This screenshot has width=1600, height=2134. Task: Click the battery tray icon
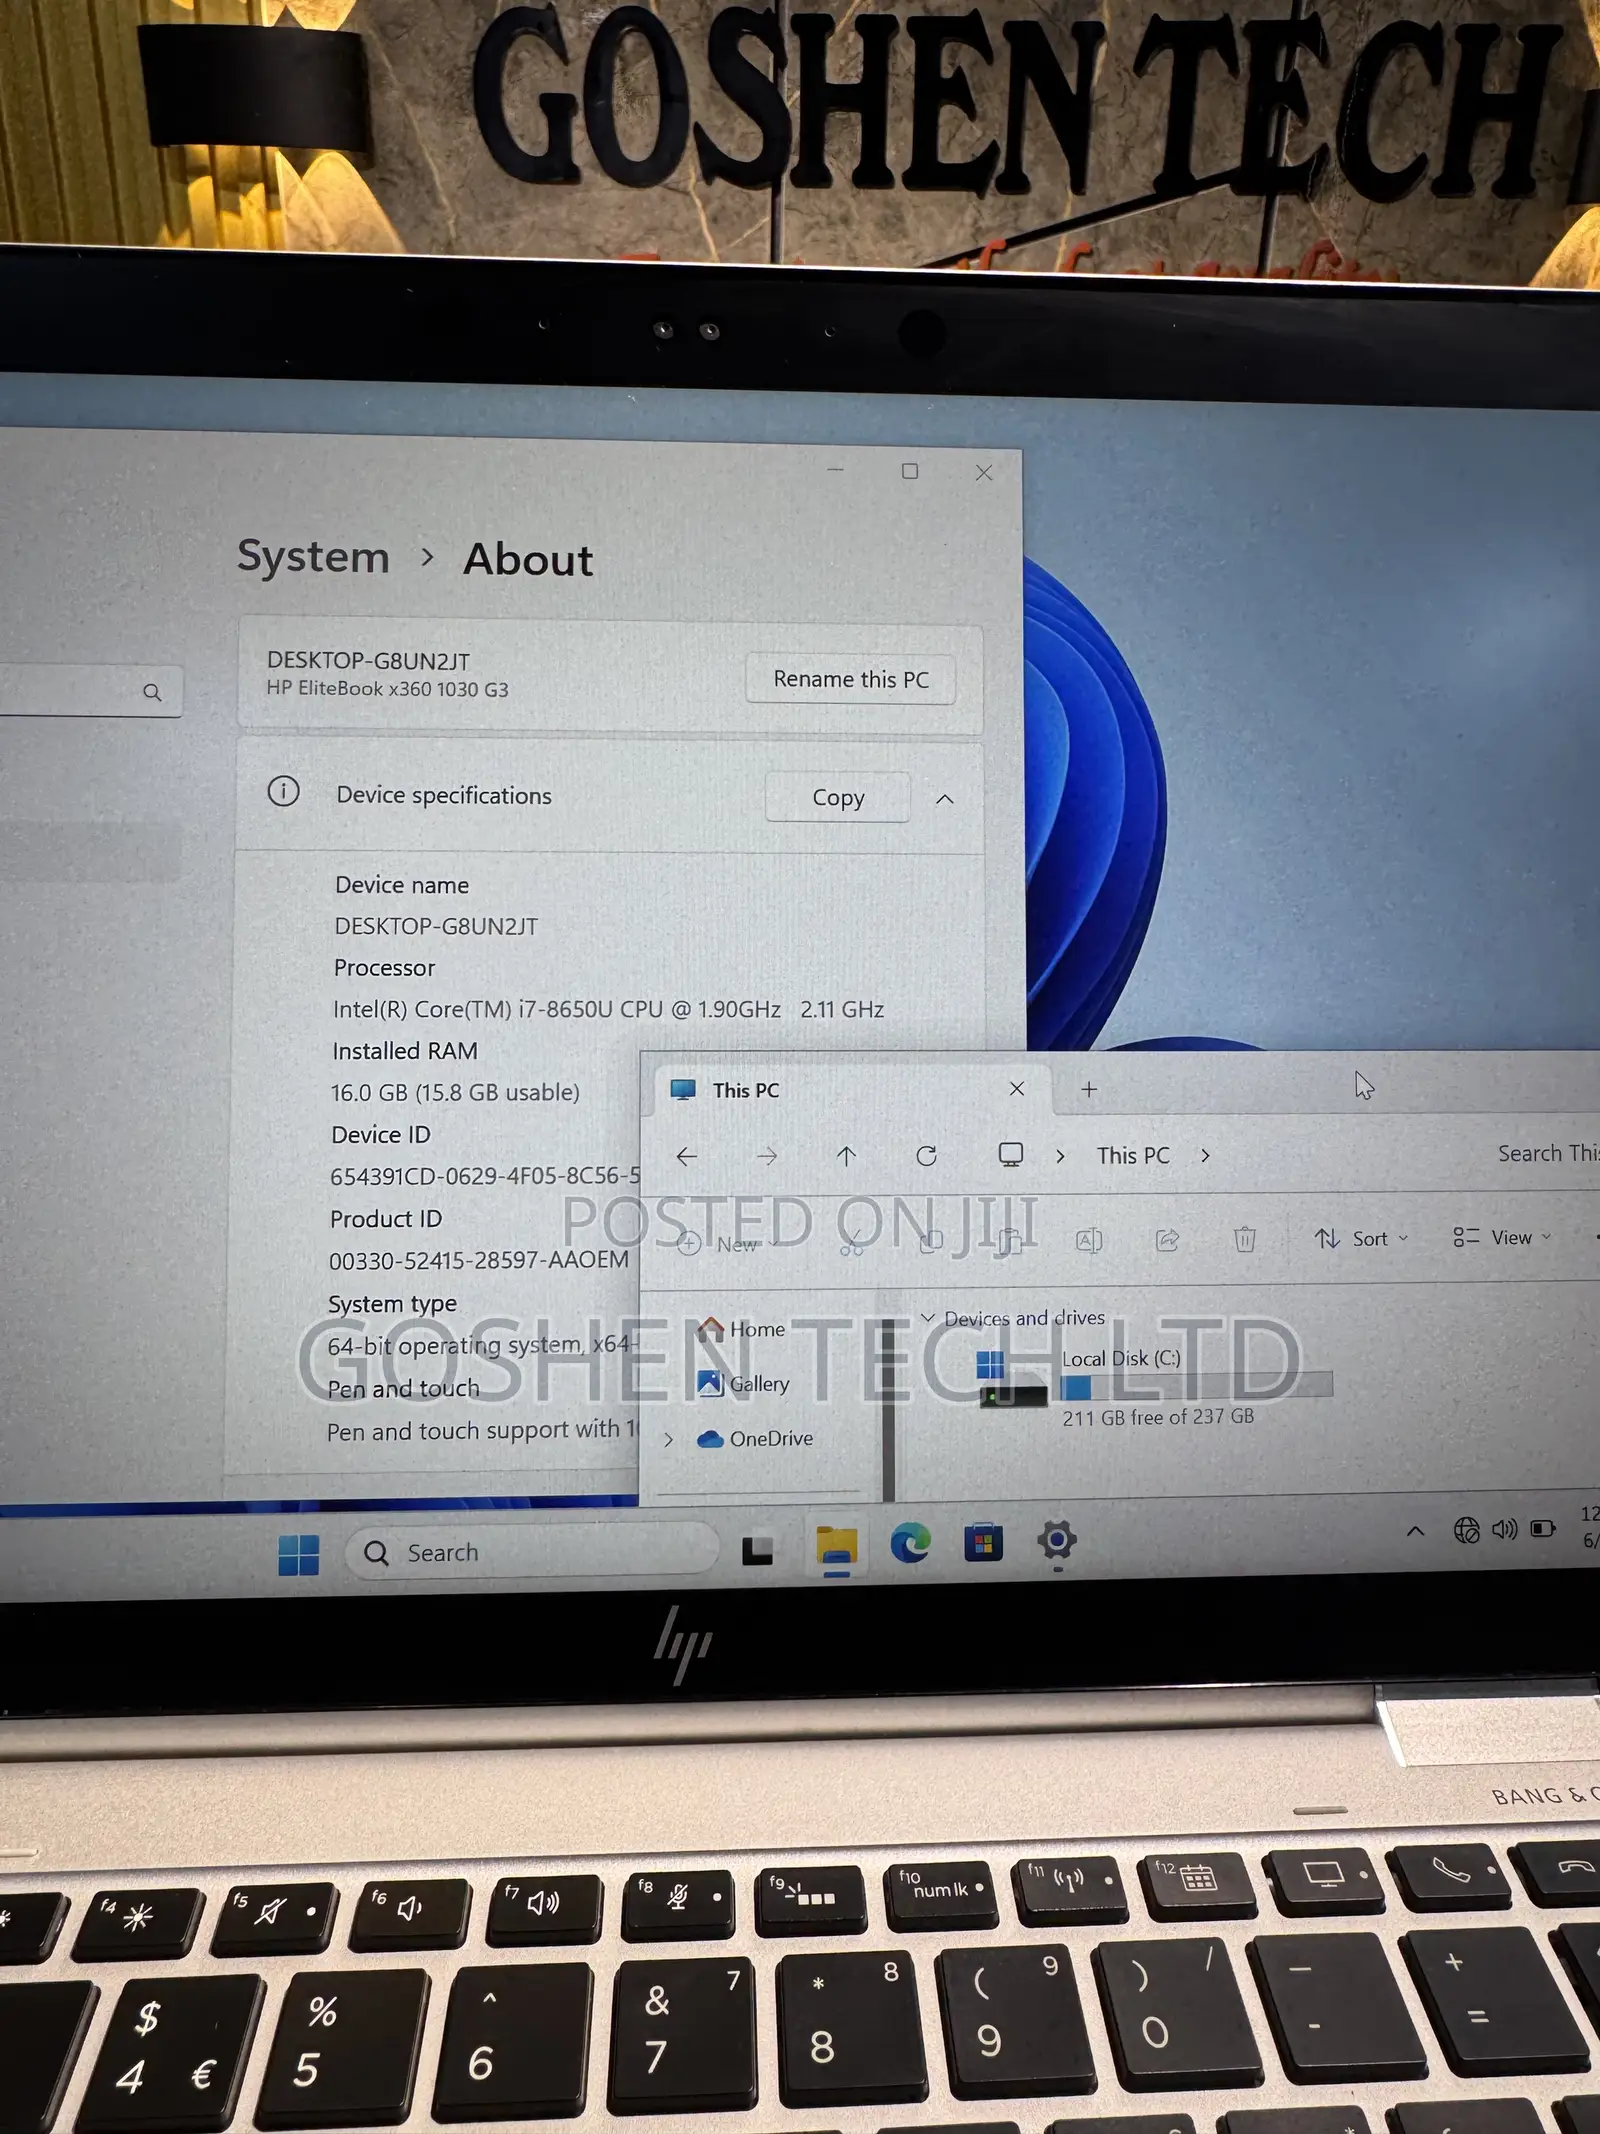[x=1543, y=1528]
